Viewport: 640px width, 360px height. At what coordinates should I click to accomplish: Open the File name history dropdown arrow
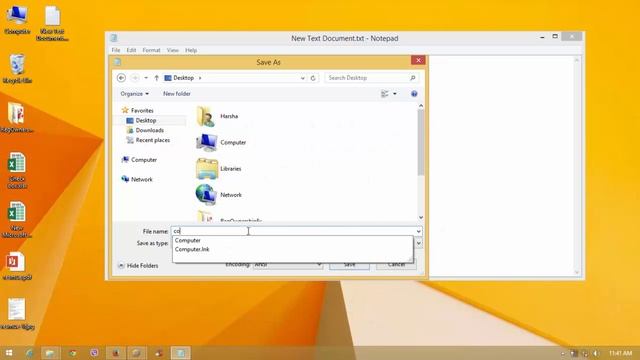point(418,231)
